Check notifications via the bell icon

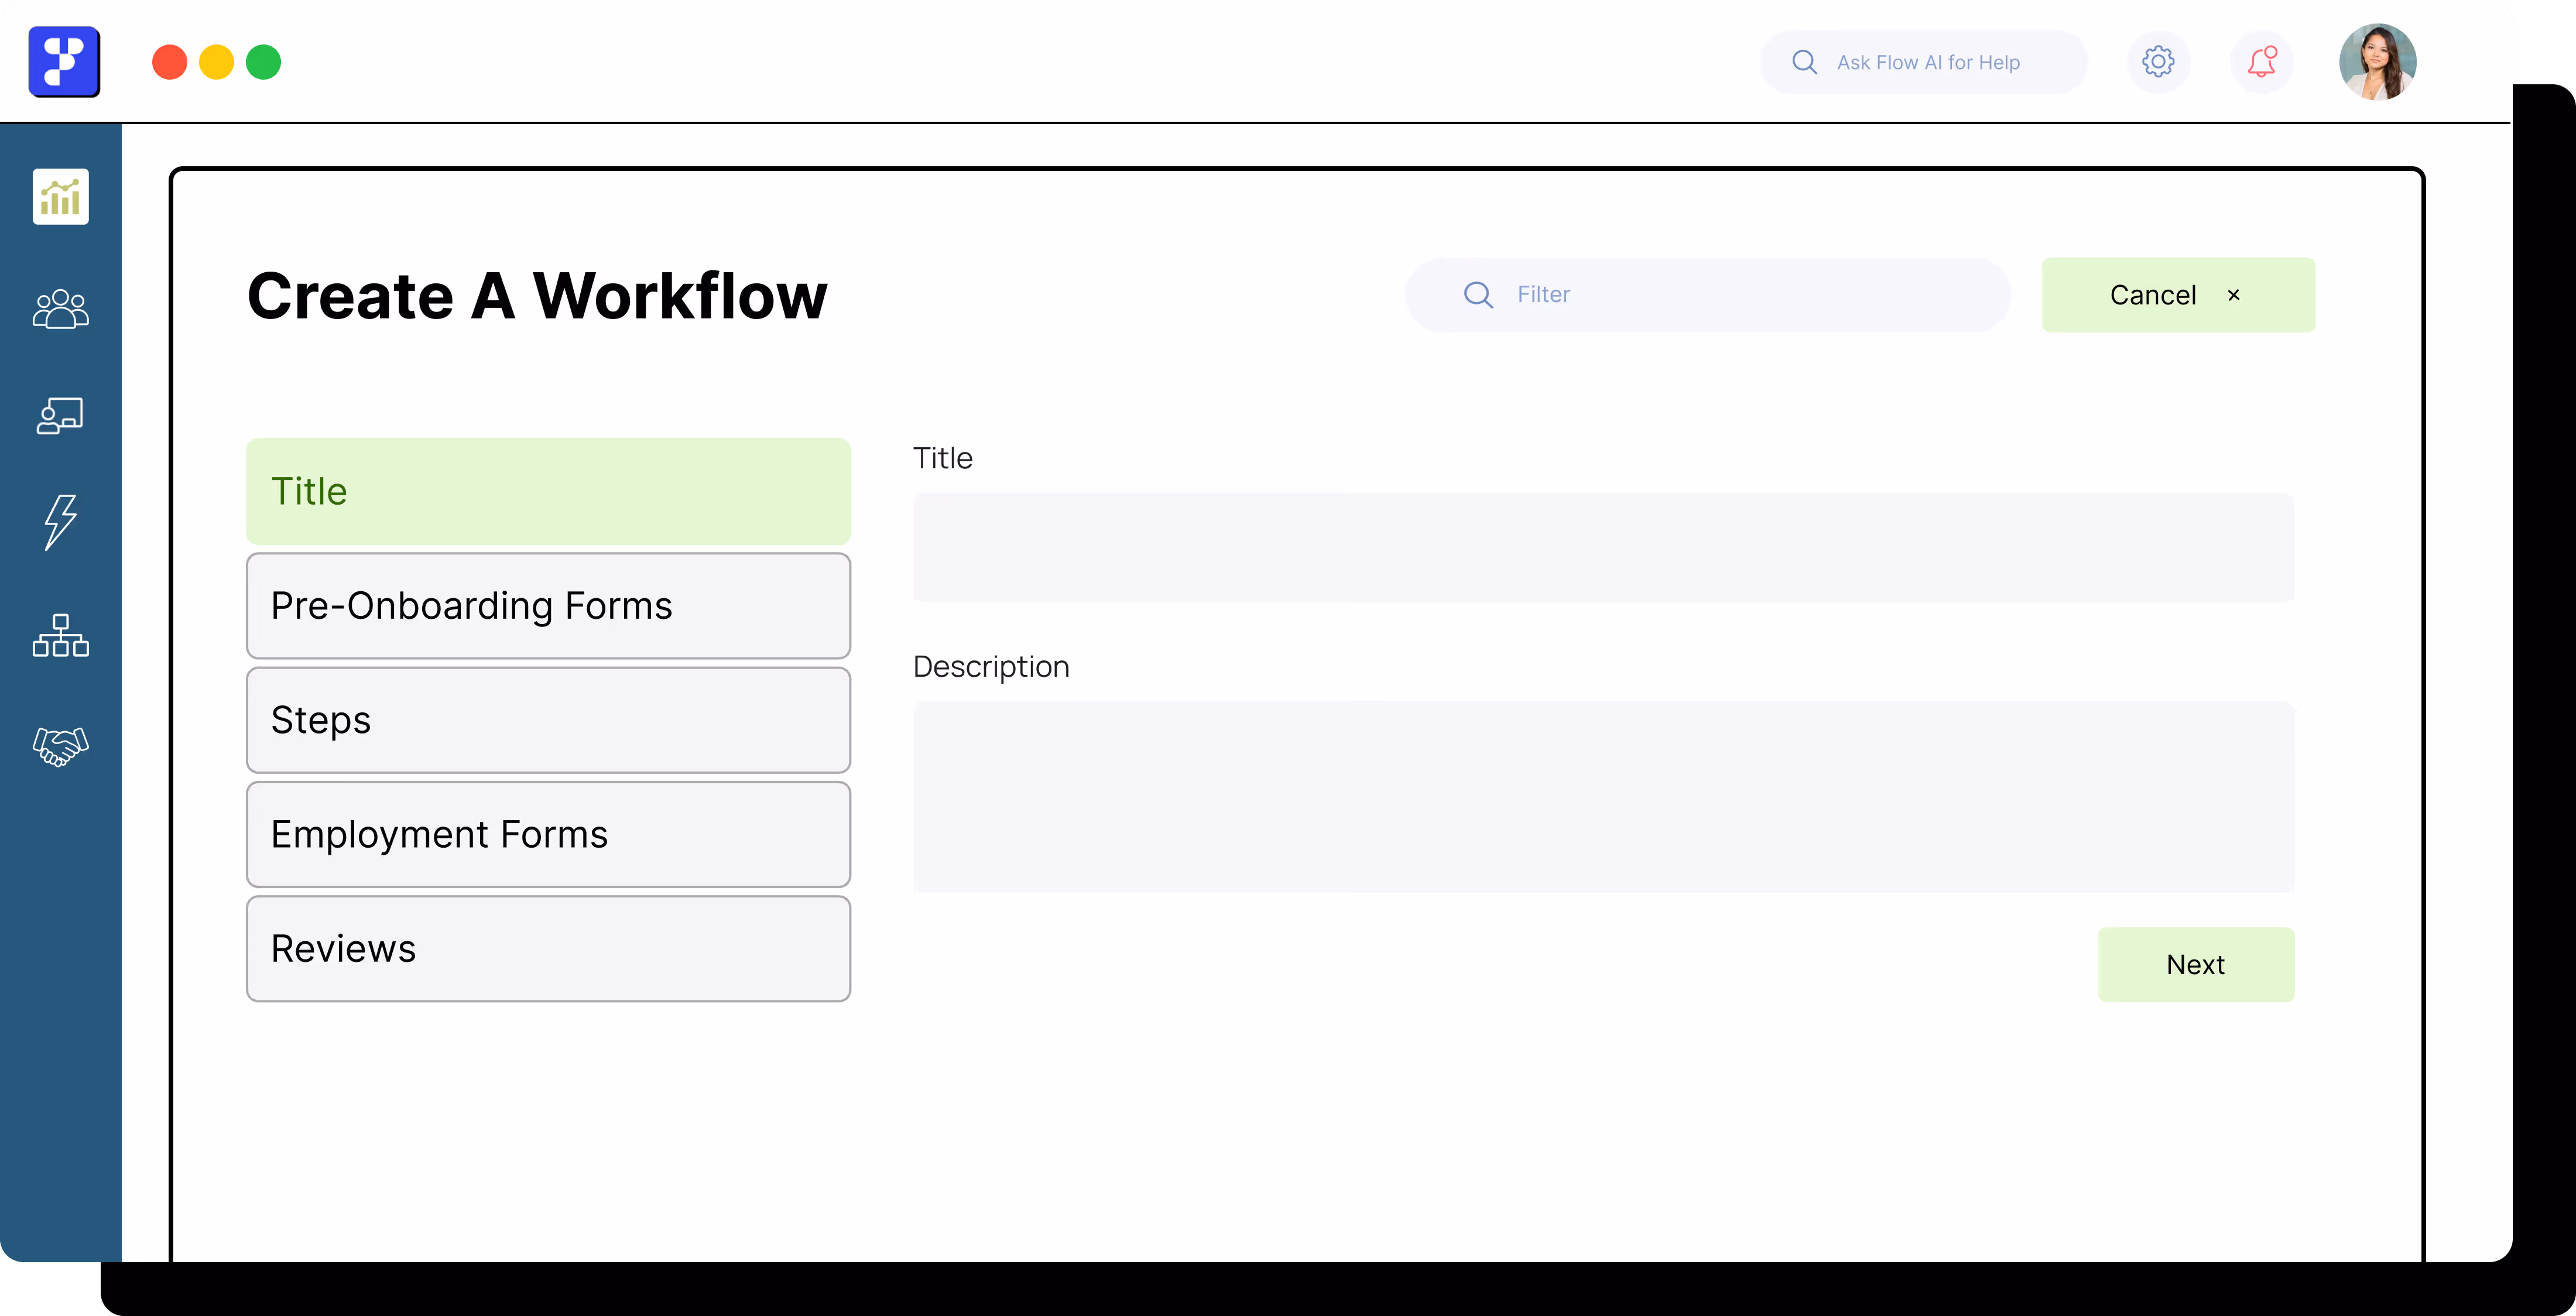click(2262, 61)
